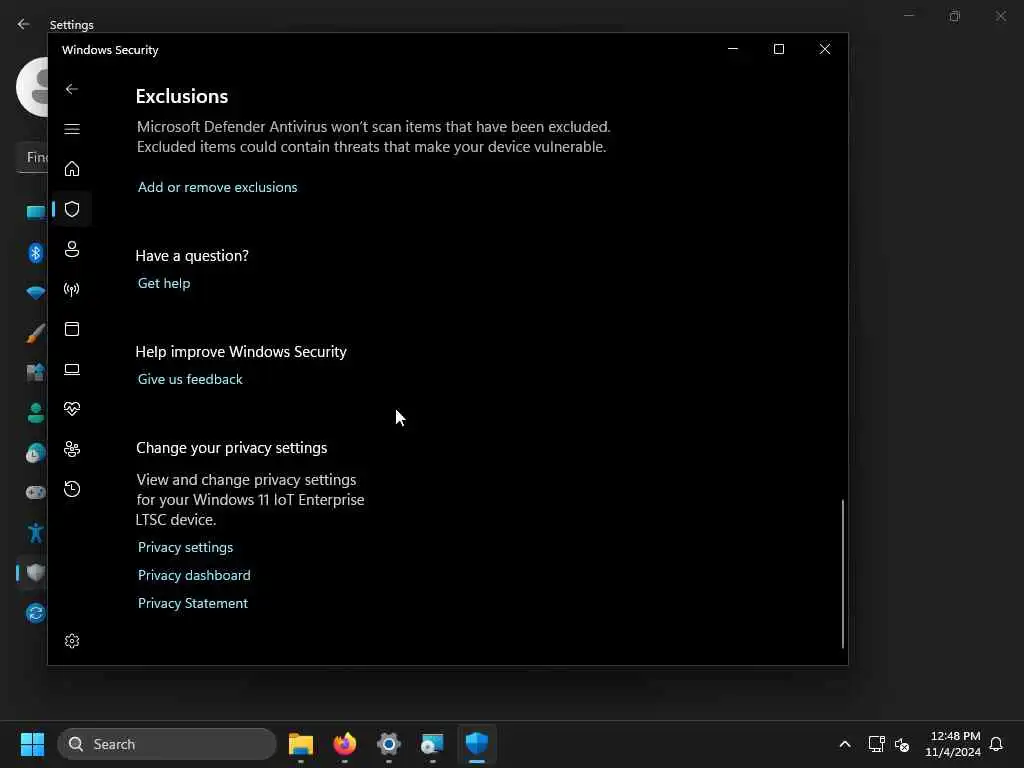
Task: Open File Explorer from taskbar
Action: (x=301, y=744)
